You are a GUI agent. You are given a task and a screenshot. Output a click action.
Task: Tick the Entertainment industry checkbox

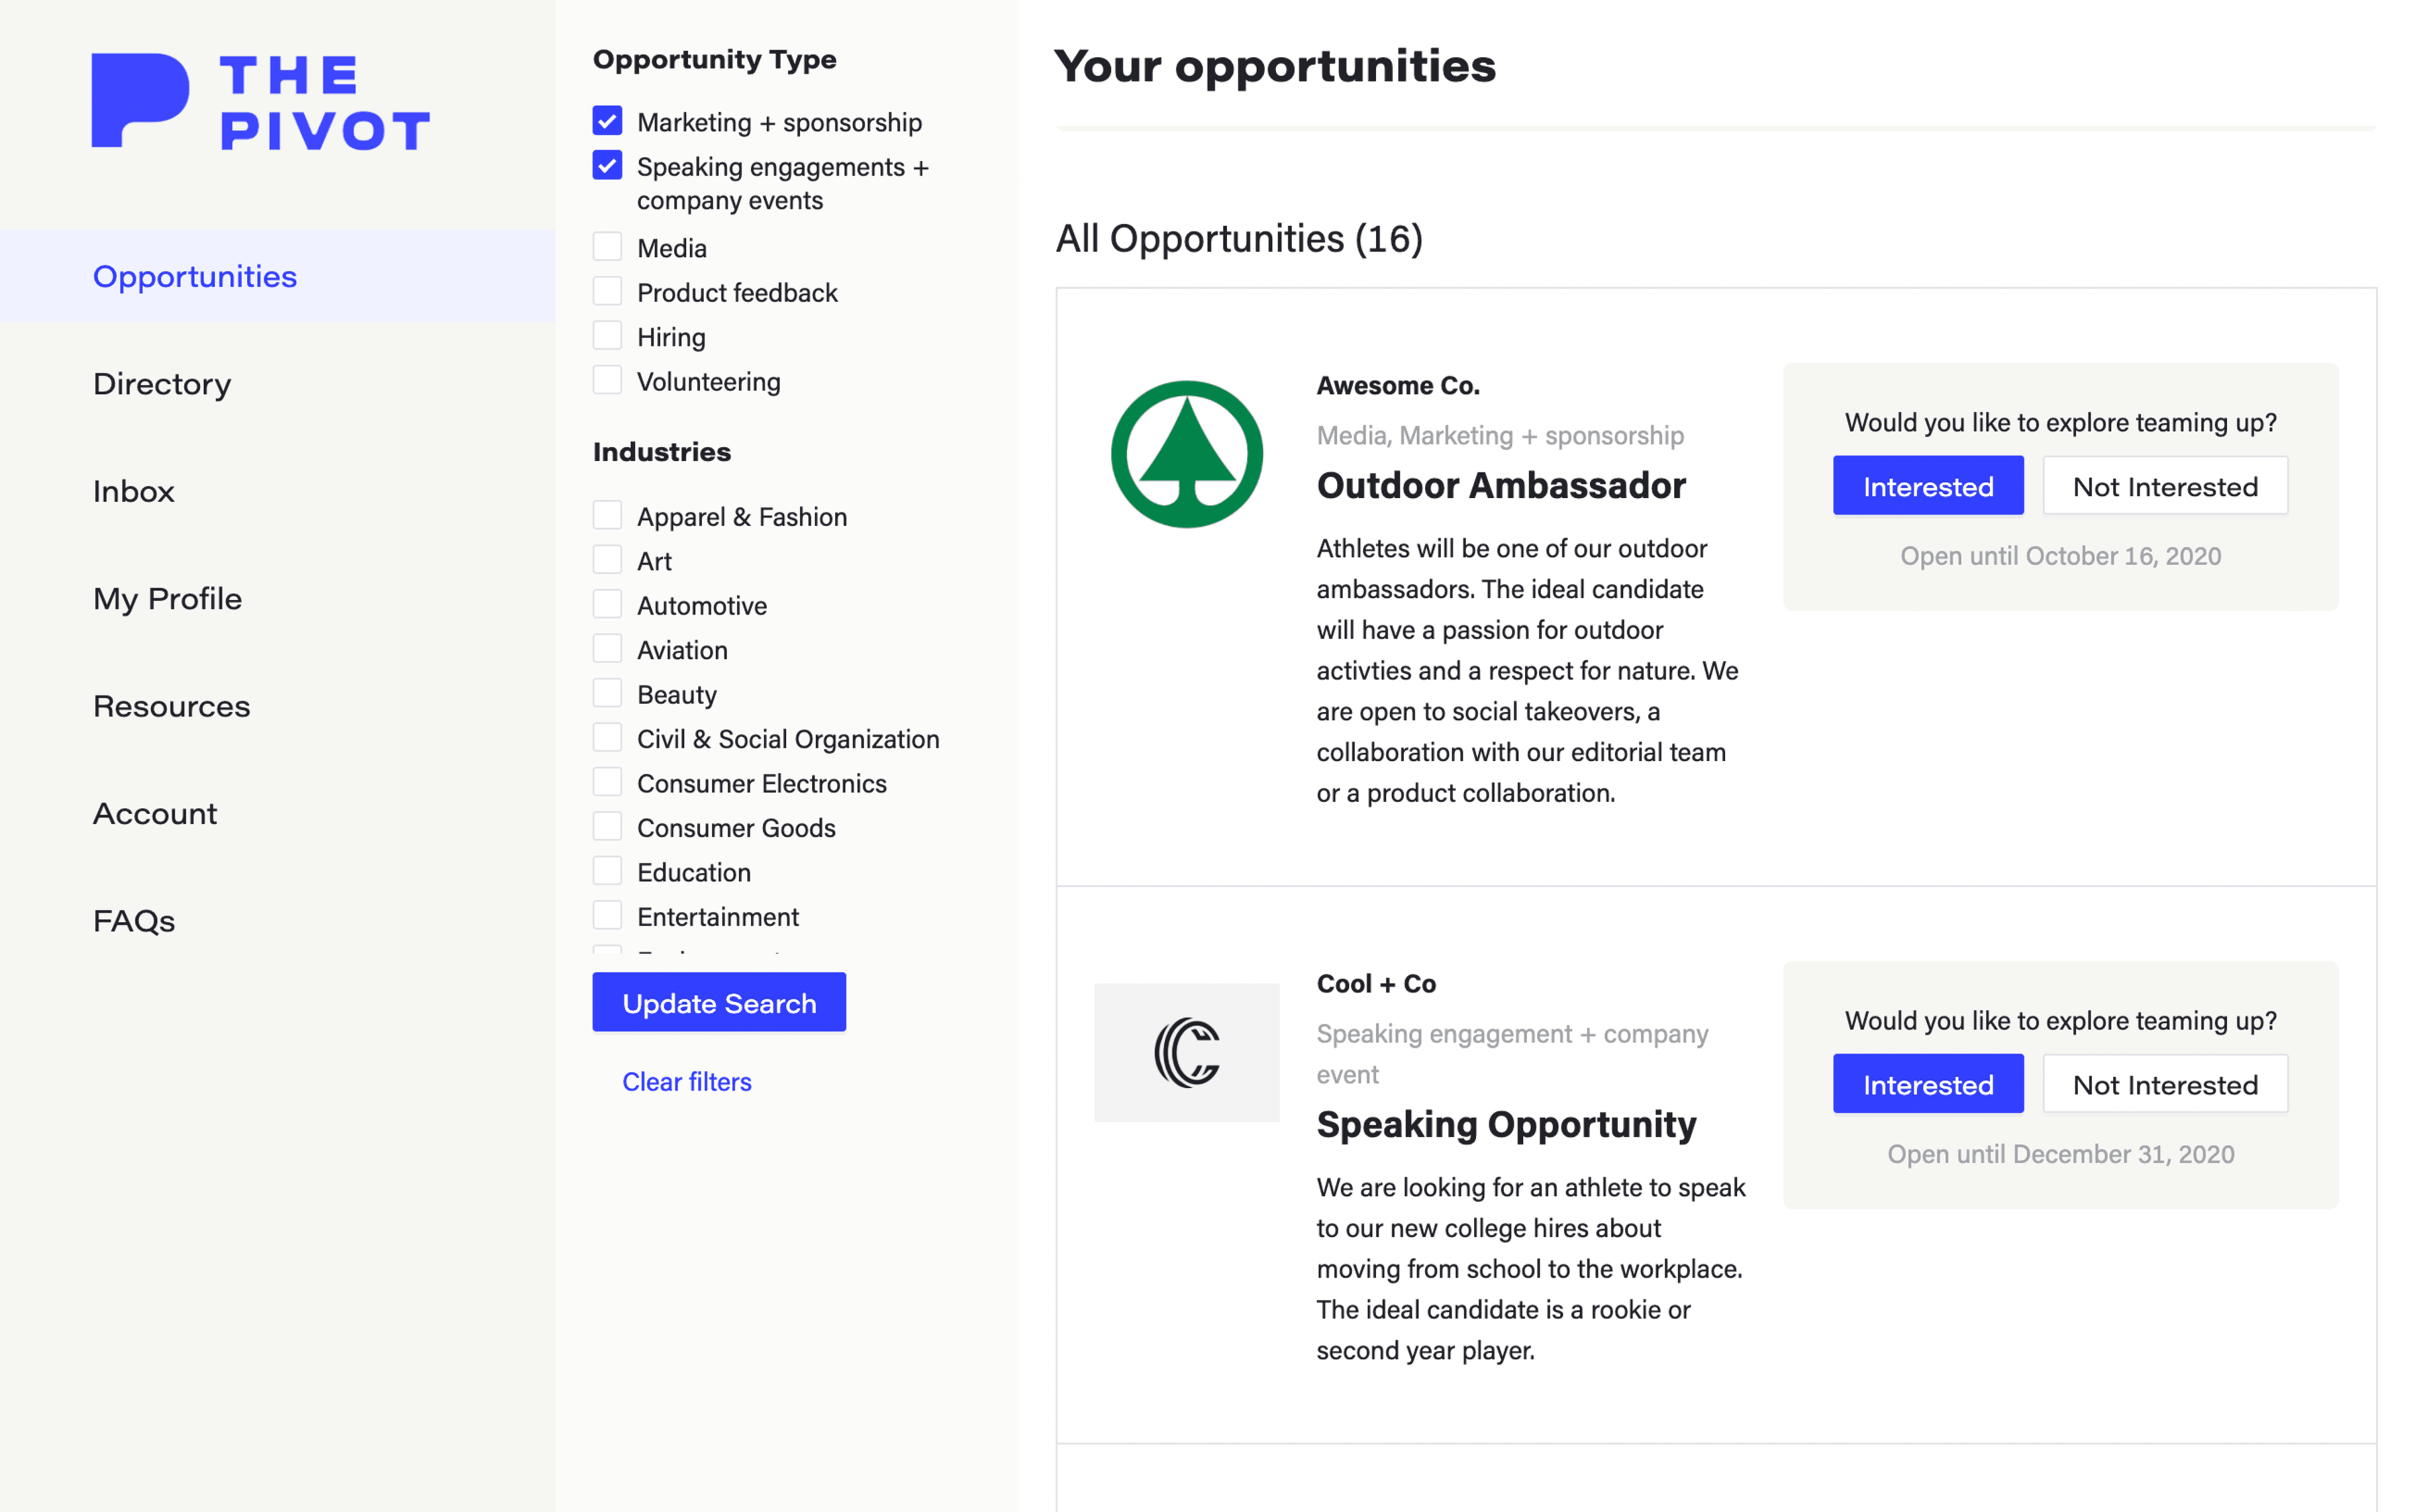click(x=607, y=916)
